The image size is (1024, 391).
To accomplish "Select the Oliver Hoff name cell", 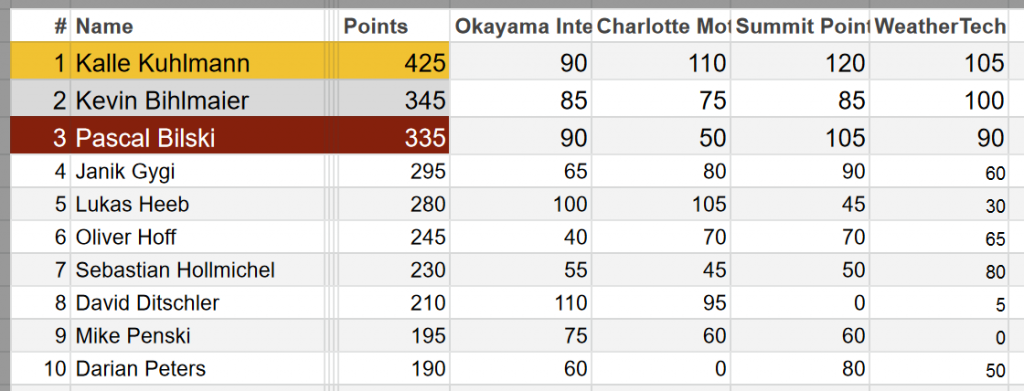I will click(197, 236).
